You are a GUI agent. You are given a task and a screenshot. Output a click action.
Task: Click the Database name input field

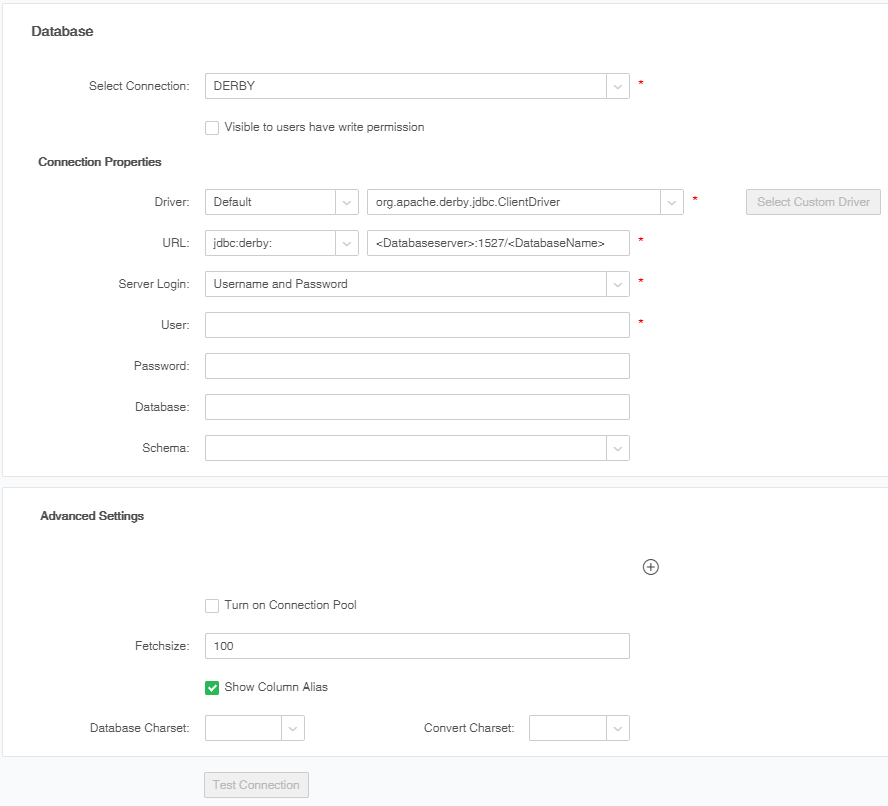(x=417, y=407)
